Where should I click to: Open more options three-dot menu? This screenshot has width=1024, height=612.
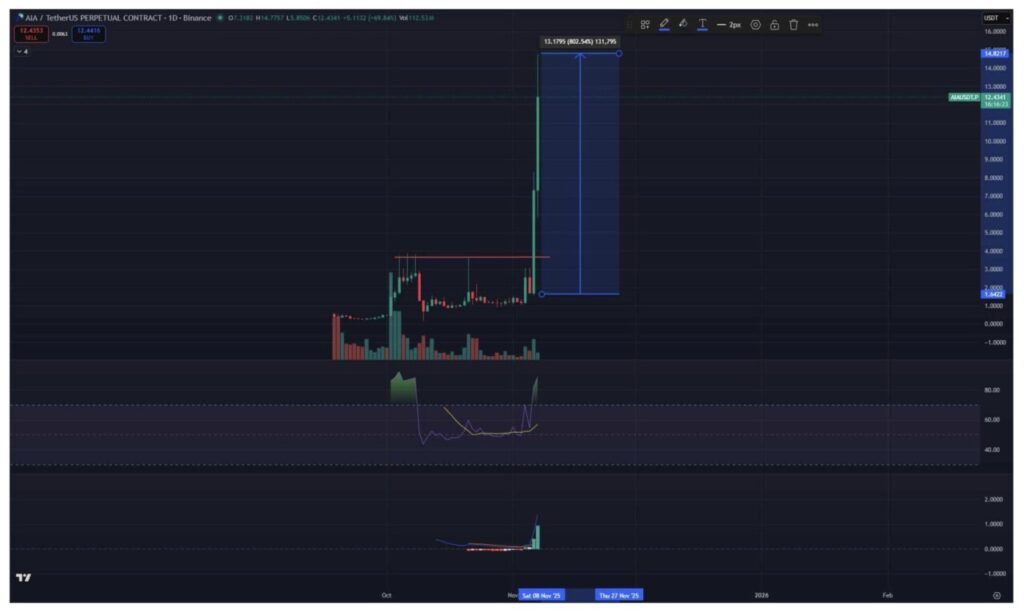coord(813,24)
